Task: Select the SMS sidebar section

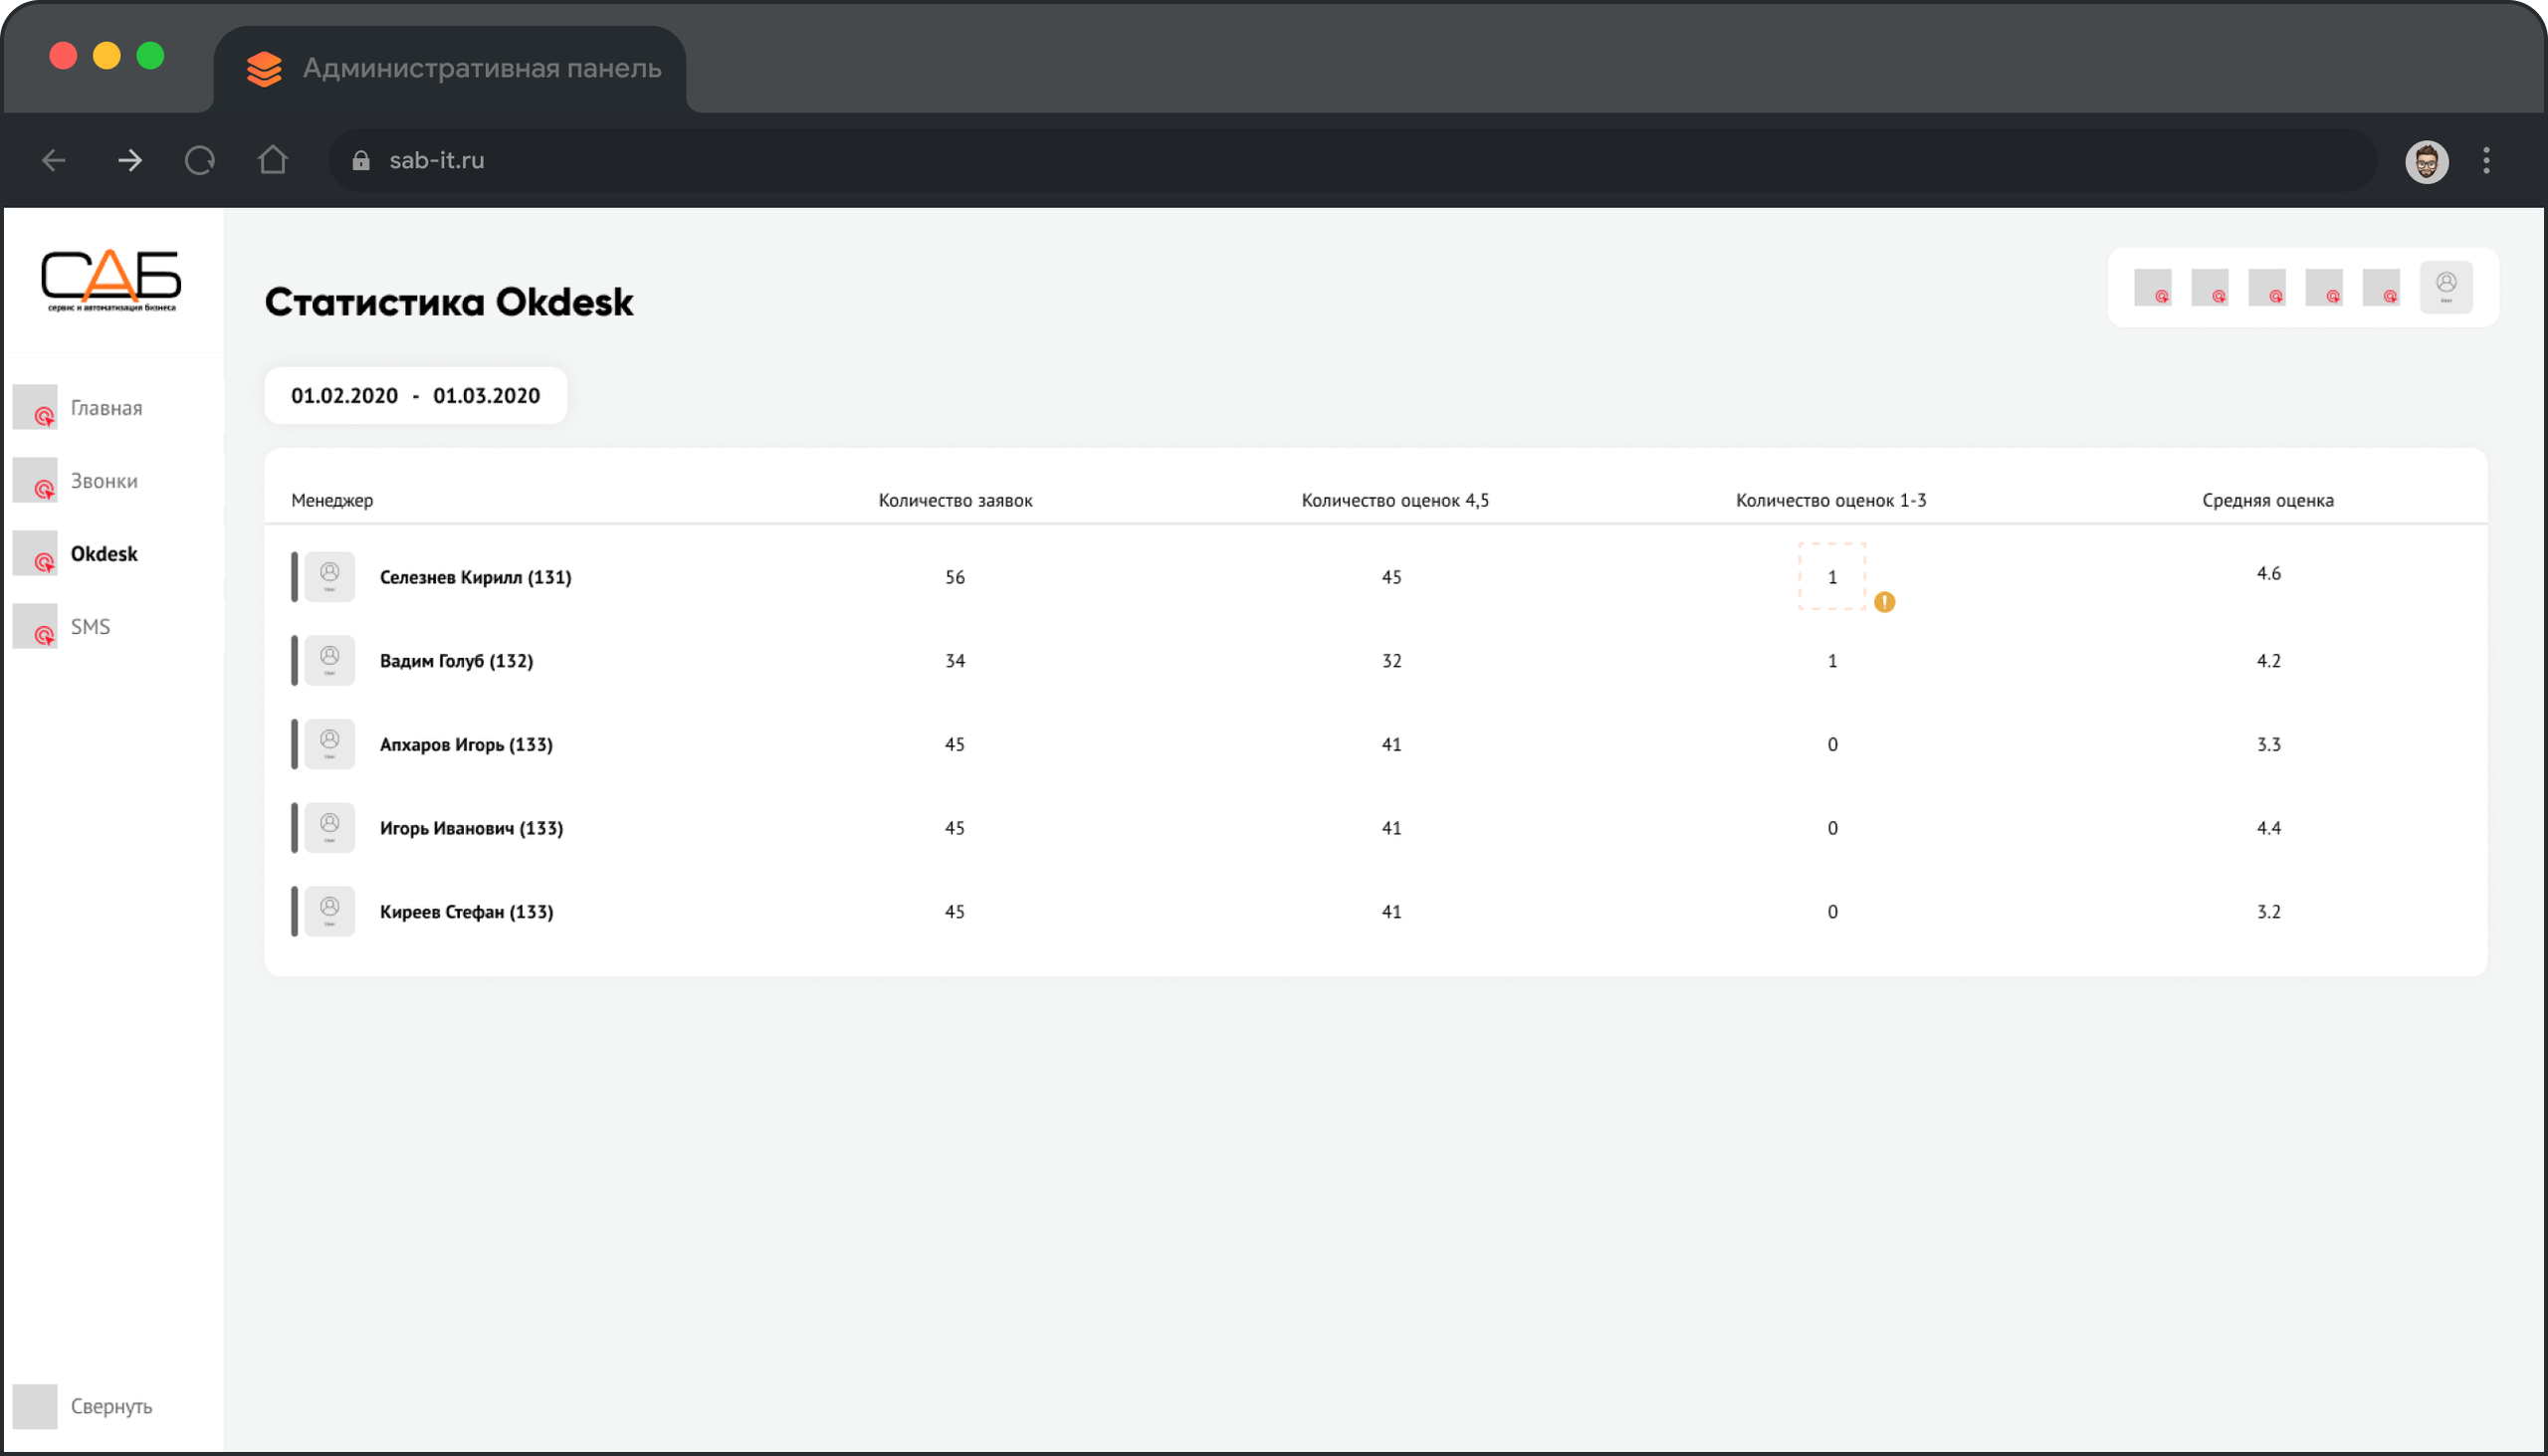Action: pos(90,627)
